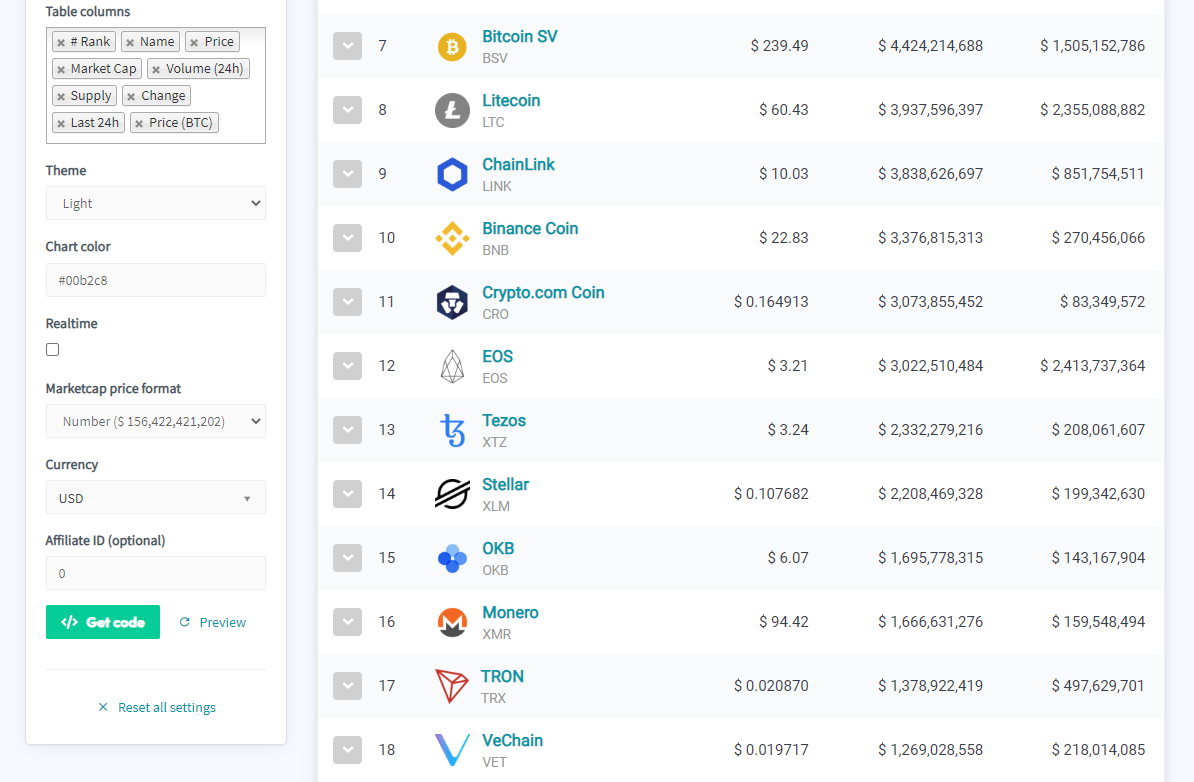Click the Chart color hex field
1194x782 pixels.
point(155,280)
